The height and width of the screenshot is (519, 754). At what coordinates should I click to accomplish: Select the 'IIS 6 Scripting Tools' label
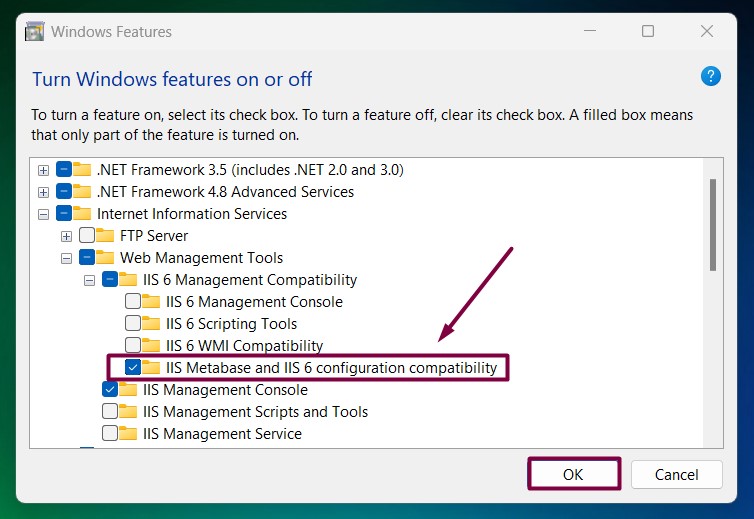231,324
